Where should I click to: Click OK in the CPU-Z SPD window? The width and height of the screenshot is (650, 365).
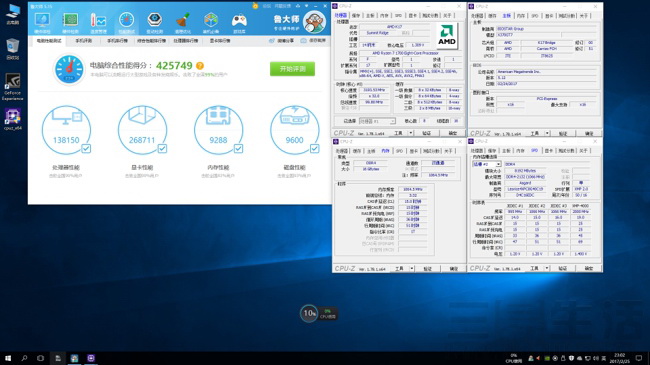(589, 268)
